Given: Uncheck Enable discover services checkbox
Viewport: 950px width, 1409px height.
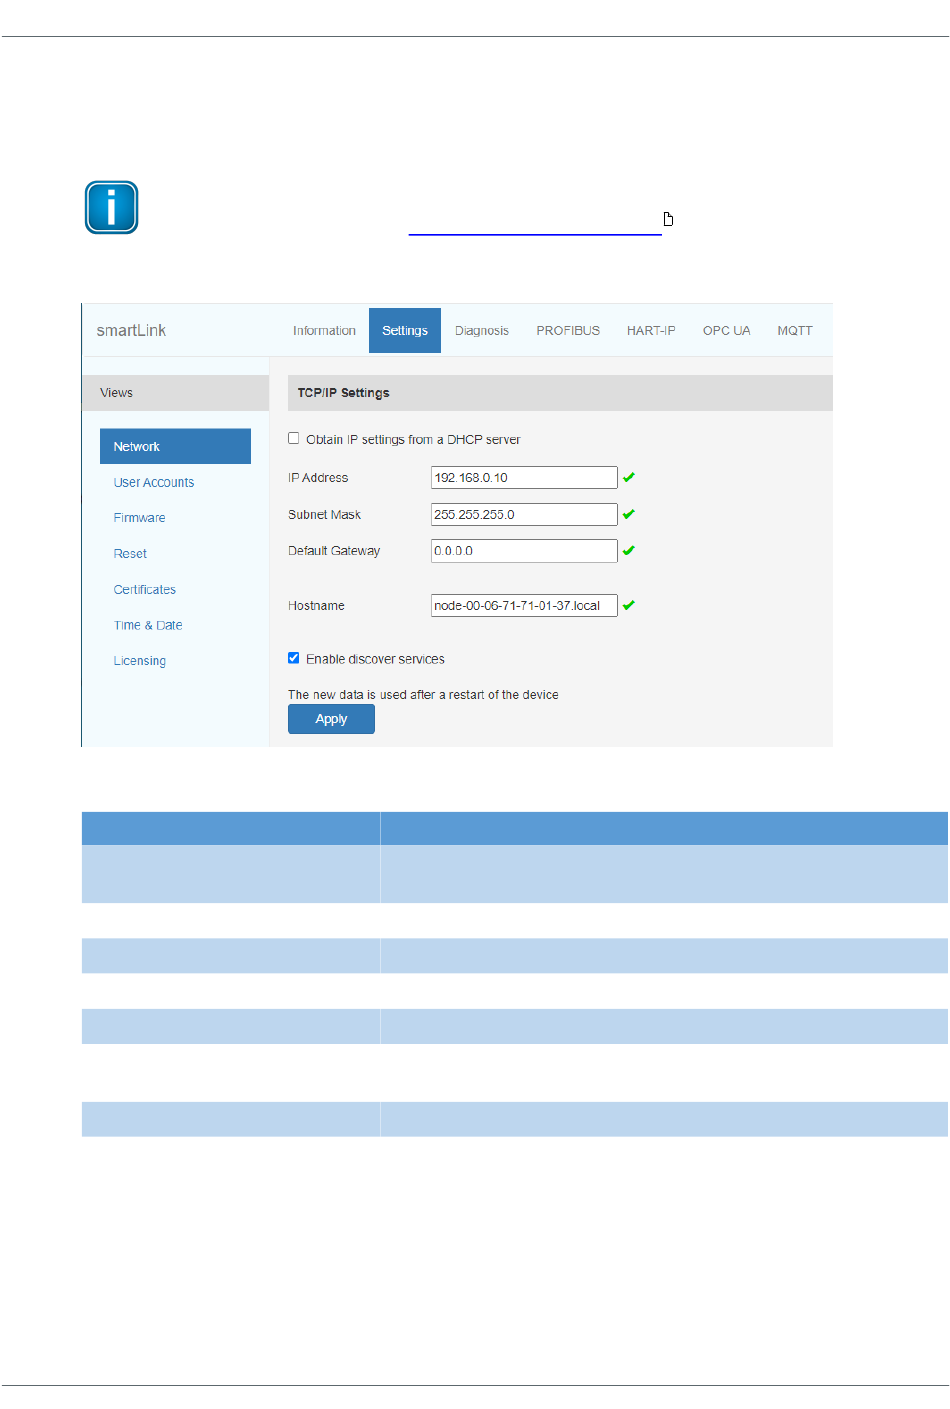Looking at the screenshot, I should (294, 658).
